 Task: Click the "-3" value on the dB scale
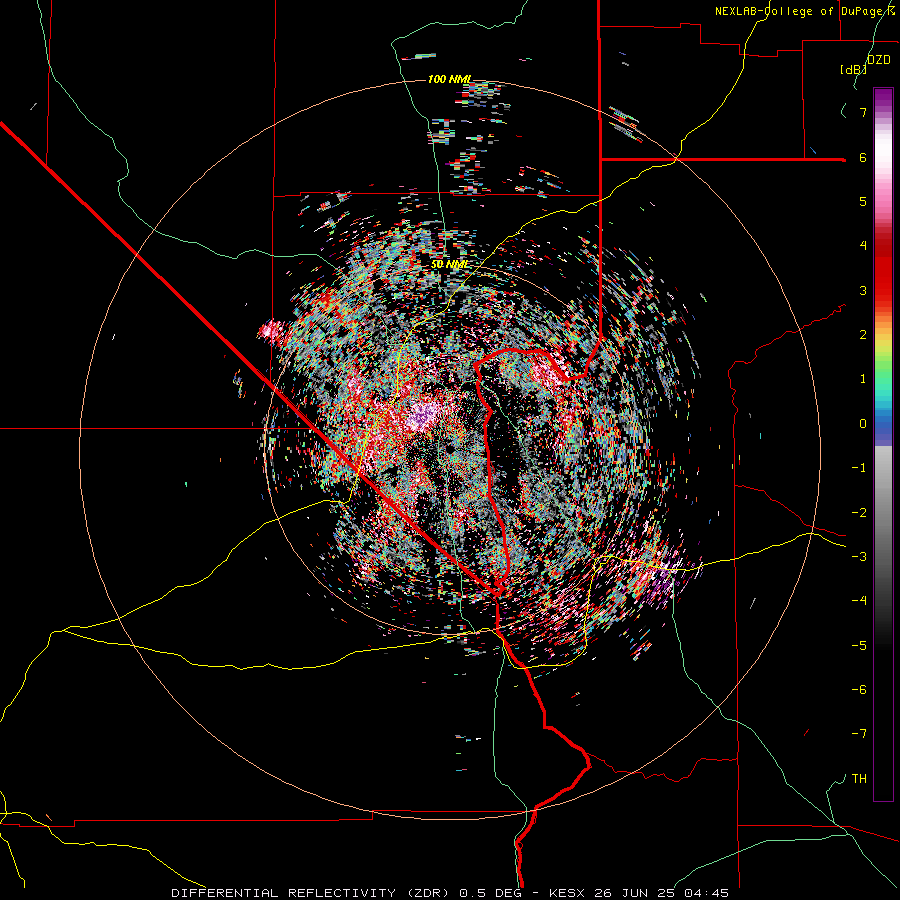[859, 557]
